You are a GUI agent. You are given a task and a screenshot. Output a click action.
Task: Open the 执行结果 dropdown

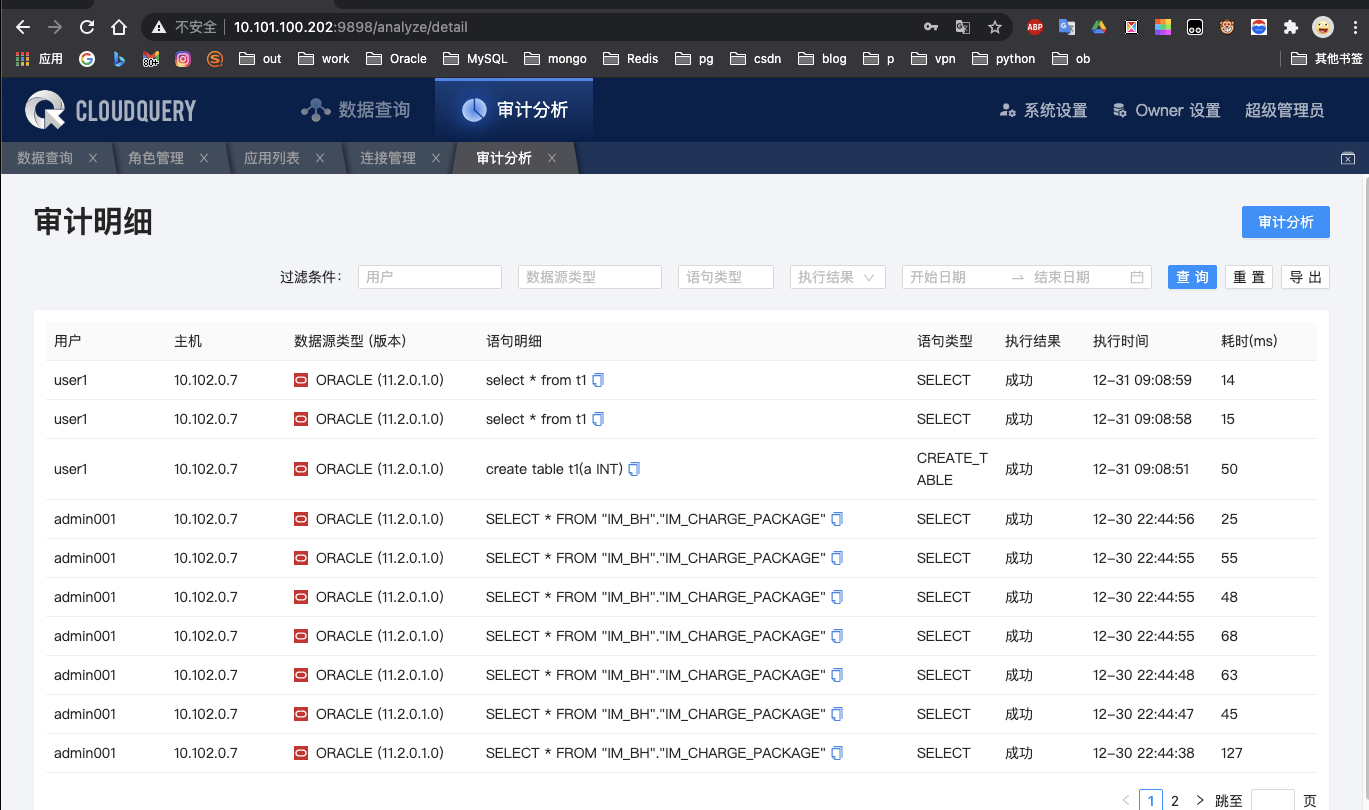tap(837, 277)
